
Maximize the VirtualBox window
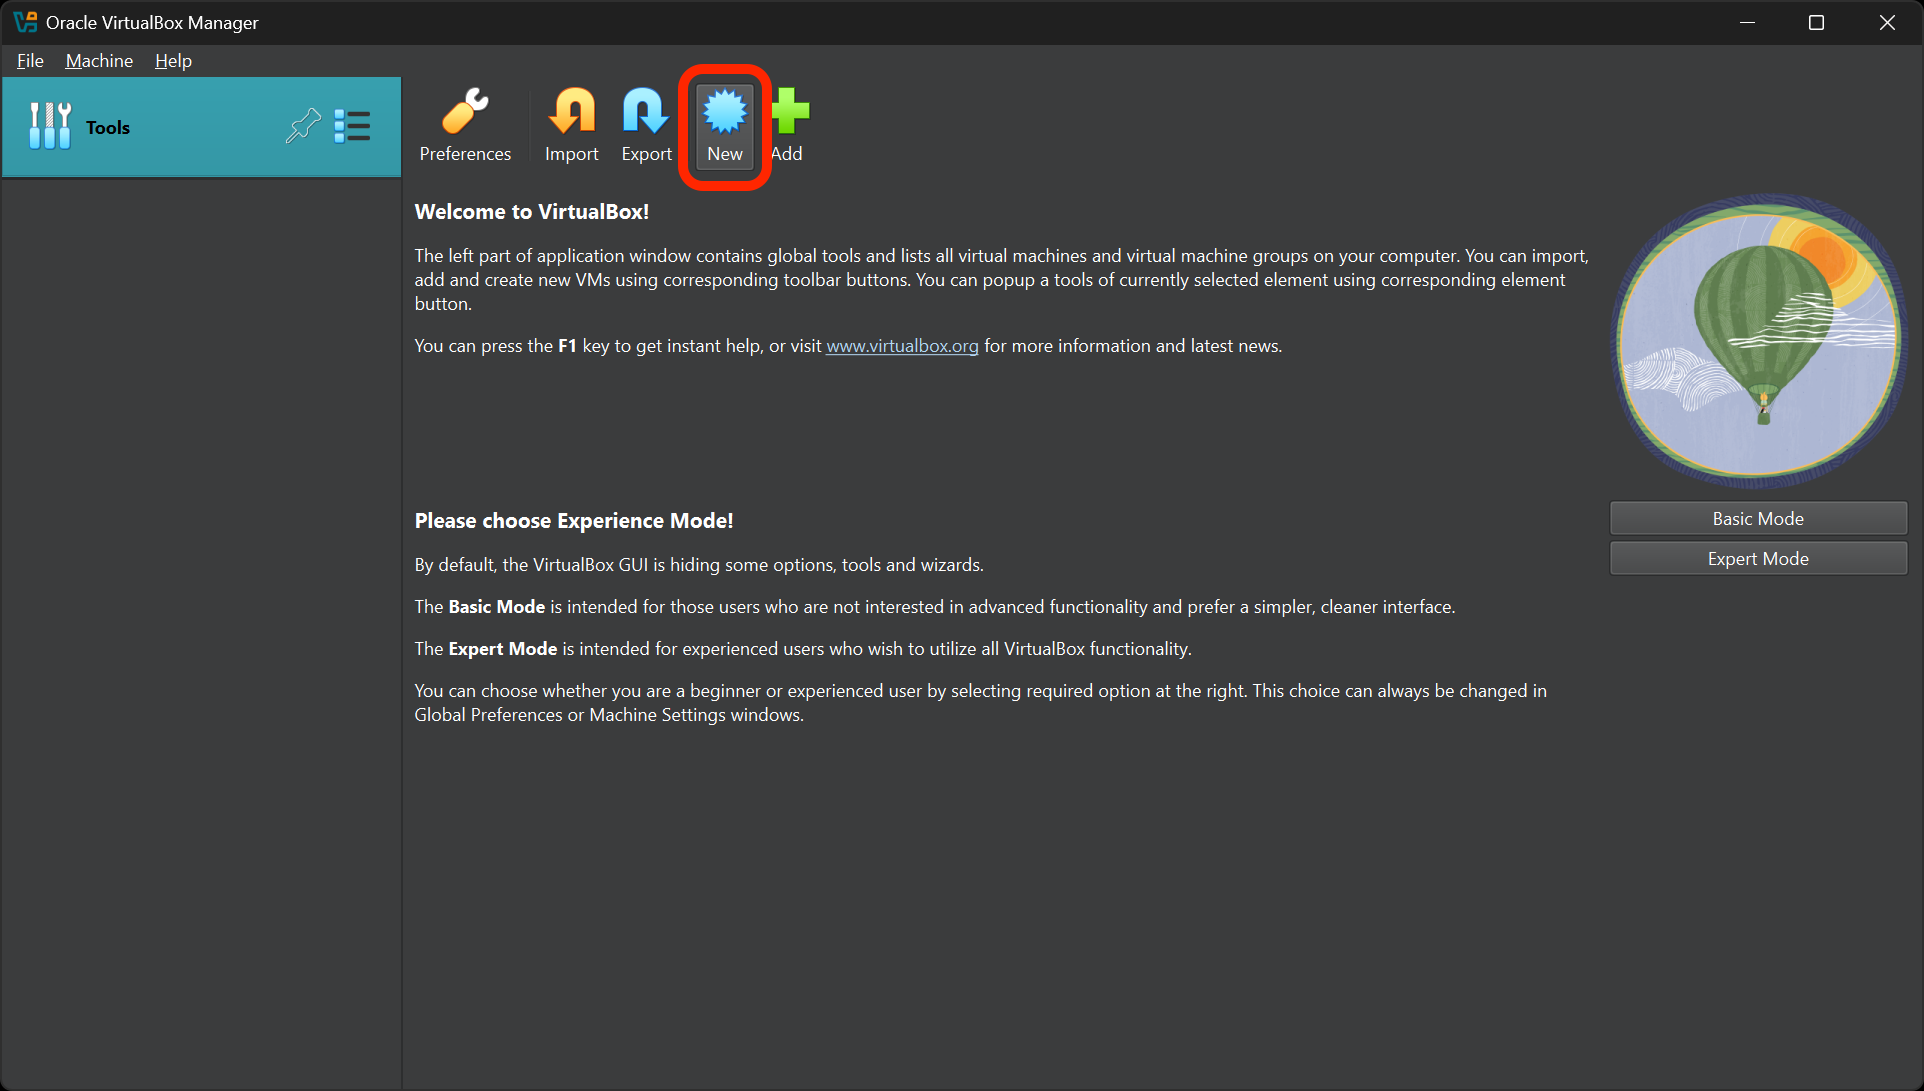1817,22
